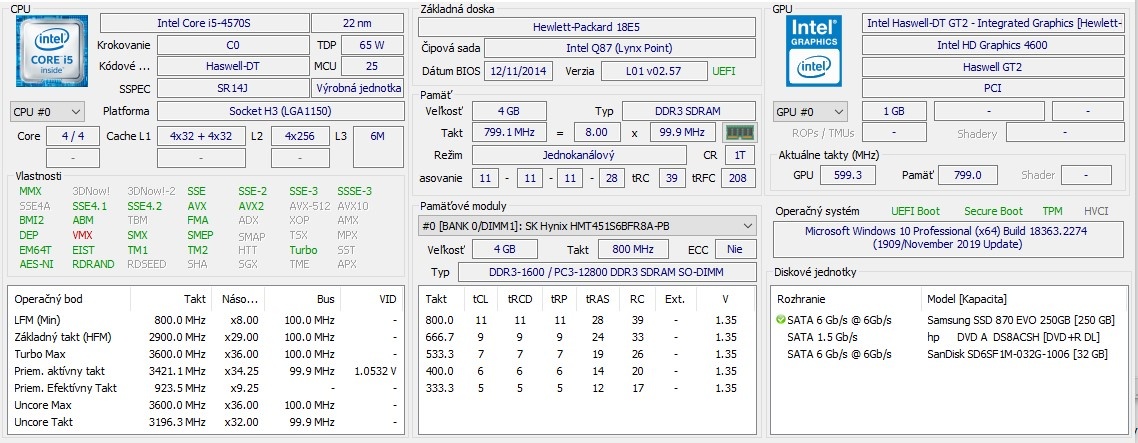Click the Intel Core i5 logo
The image size is (1138, 443).
[52, 51]
